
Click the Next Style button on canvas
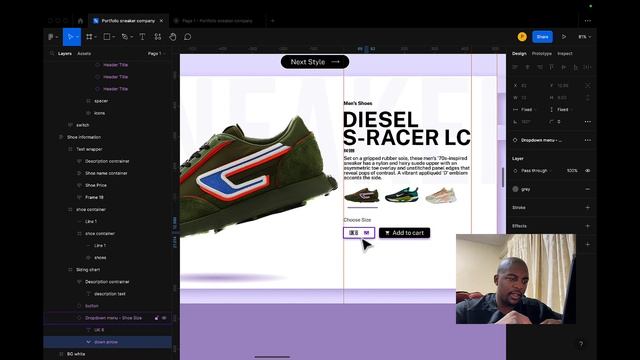(x=315, y=62)
